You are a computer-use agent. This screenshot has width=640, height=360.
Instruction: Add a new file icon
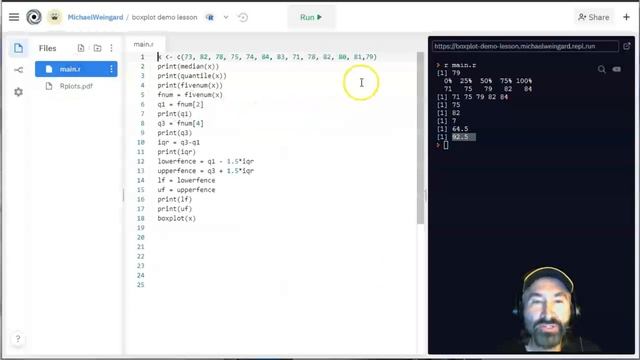click(x=81, y=48)
